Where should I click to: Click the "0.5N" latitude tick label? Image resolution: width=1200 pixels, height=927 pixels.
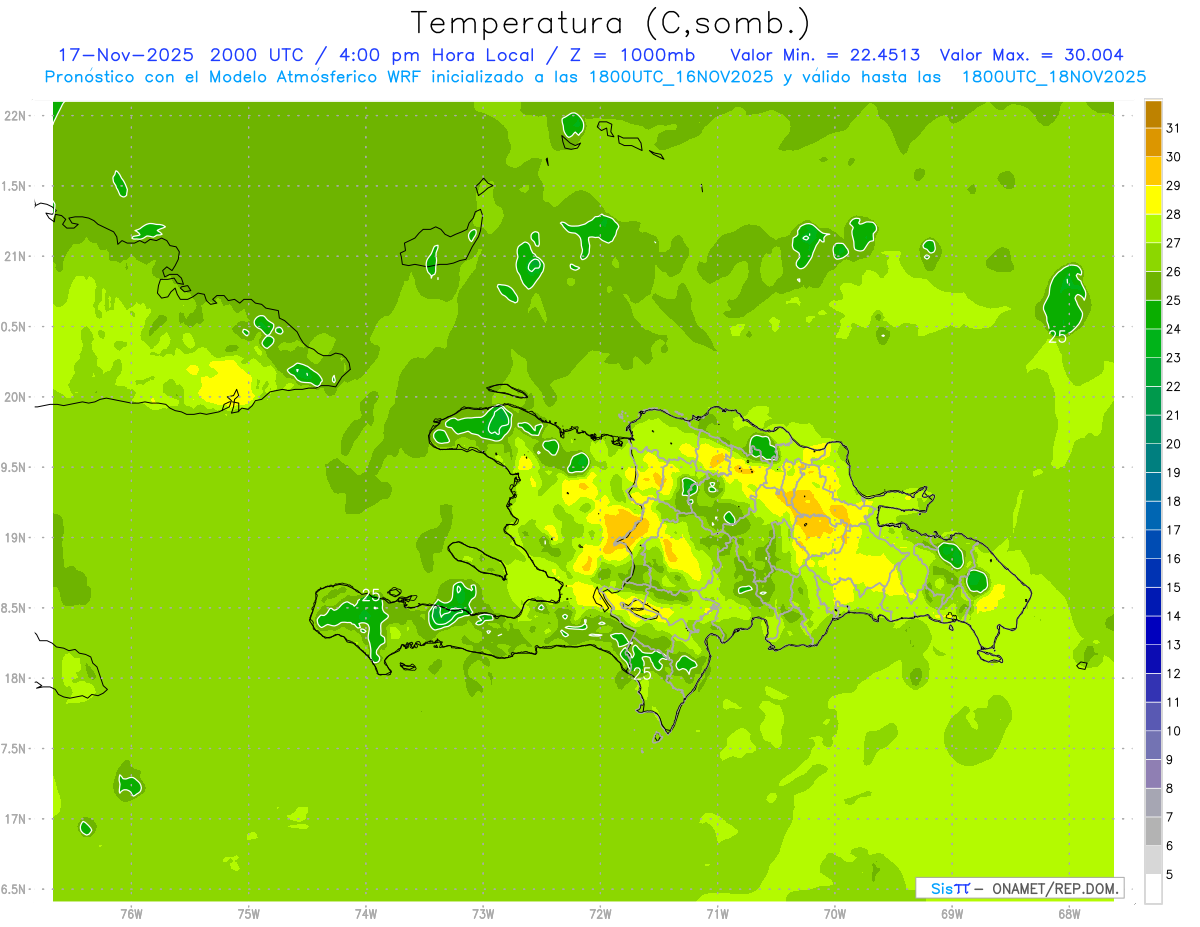tap(15, 327)
